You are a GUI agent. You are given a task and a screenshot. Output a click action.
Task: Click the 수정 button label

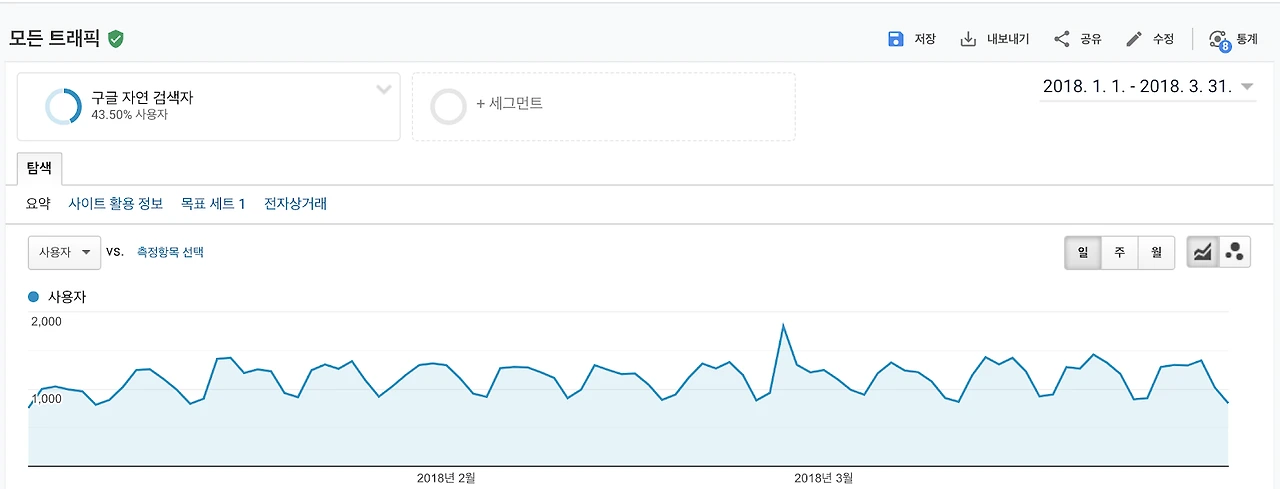click(1163, 39)
